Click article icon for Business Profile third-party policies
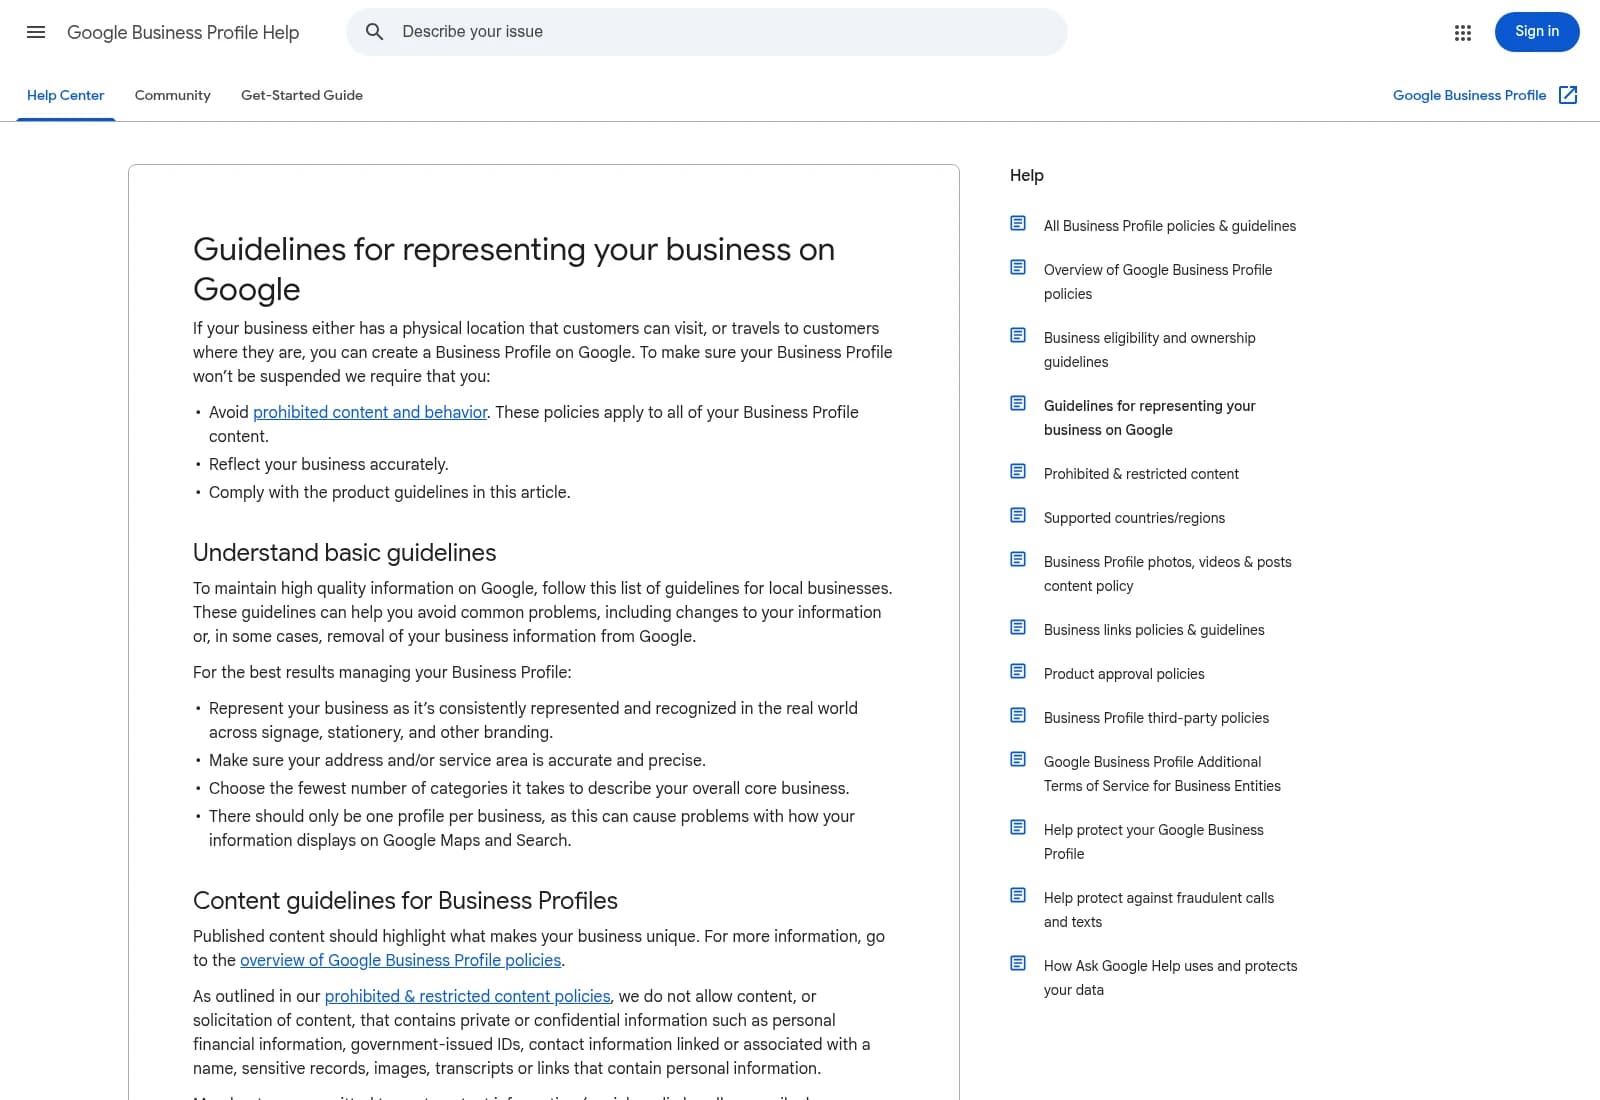This screenshot has height=1100, width=1600. coord(1018,715)
